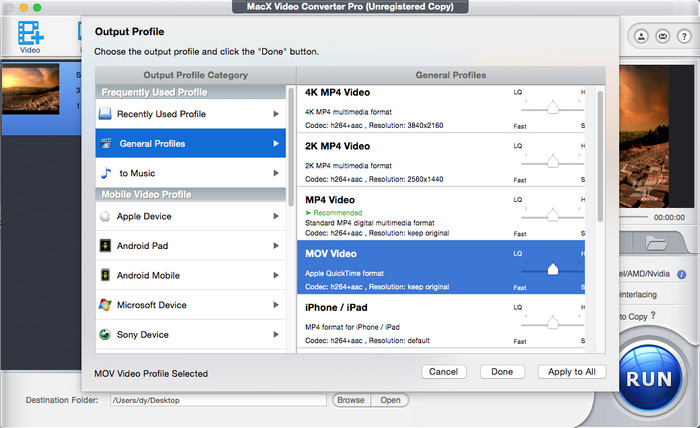
Task: Select Apple Device category
Action: pos(191,216)
